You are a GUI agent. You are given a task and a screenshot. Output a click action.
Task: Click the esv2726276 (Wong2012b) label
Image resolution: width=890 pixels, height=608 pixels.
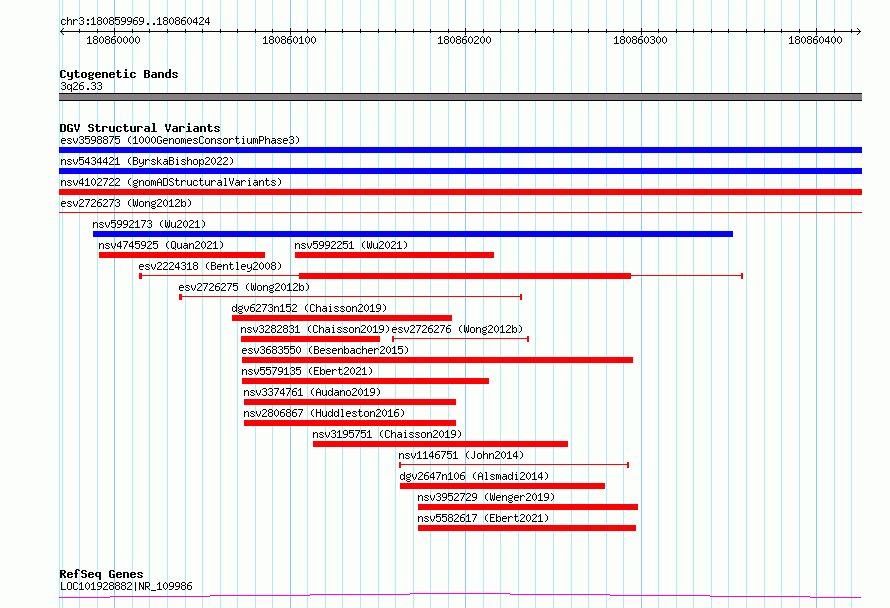pos(457,329)
